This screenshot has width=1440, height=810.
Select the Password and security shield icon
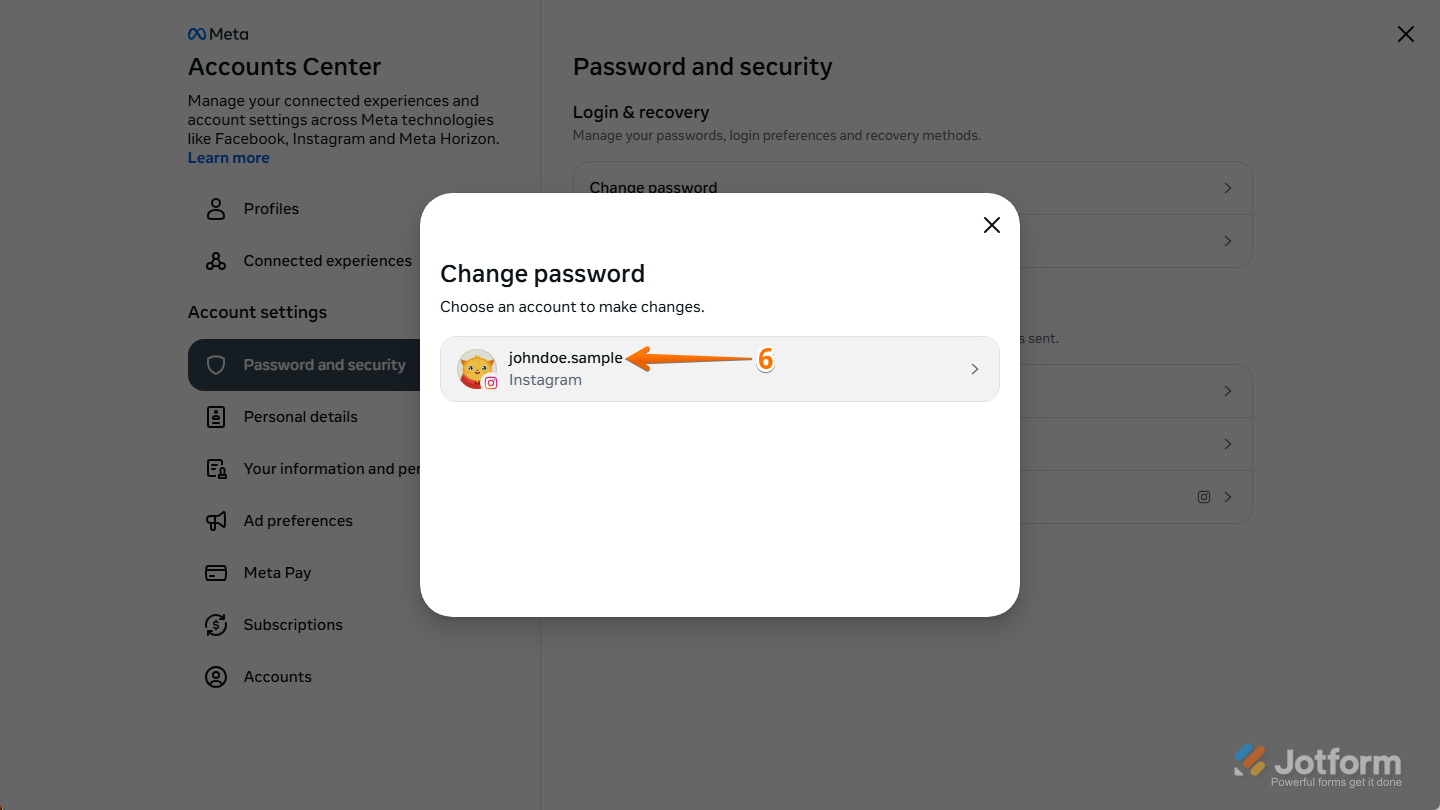[216, 364]
